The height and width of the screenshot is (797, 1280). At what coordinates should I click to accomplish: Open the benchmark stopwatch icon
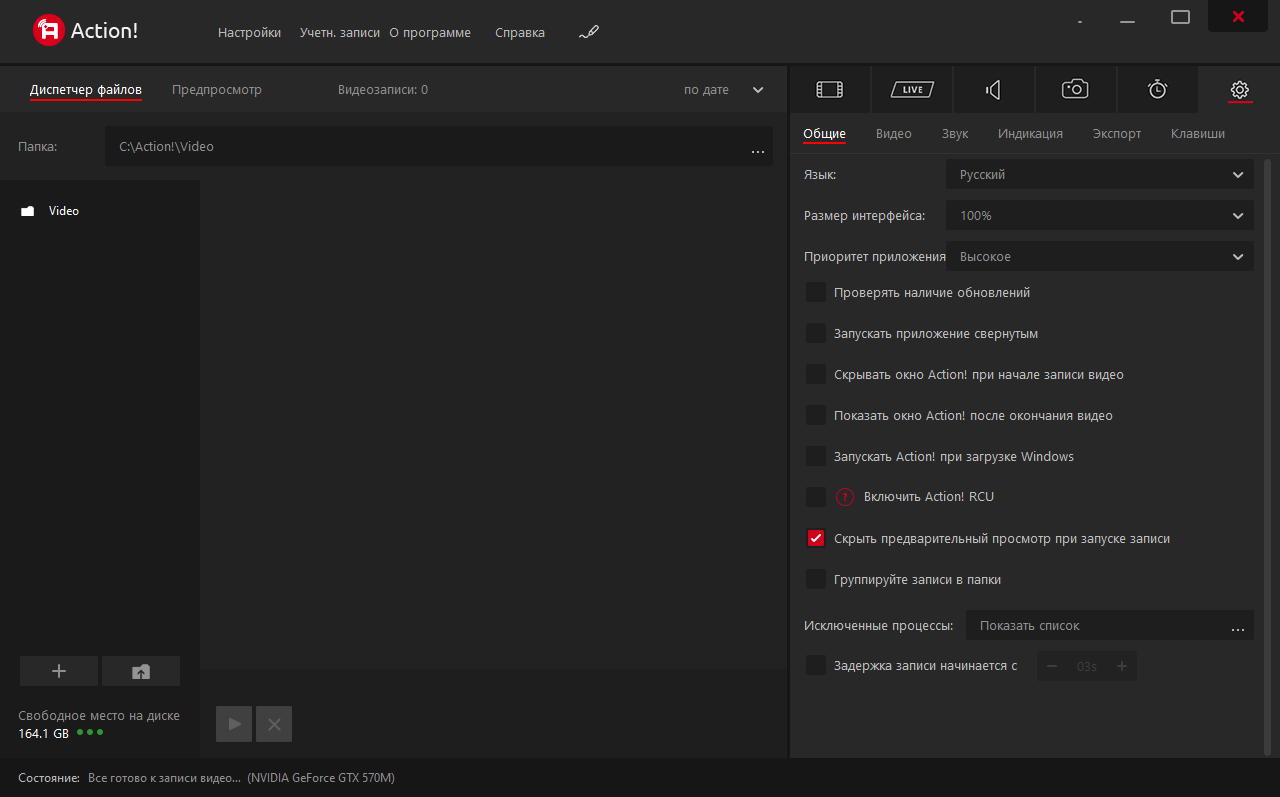pyautogui.click(x=1157, y=90)
